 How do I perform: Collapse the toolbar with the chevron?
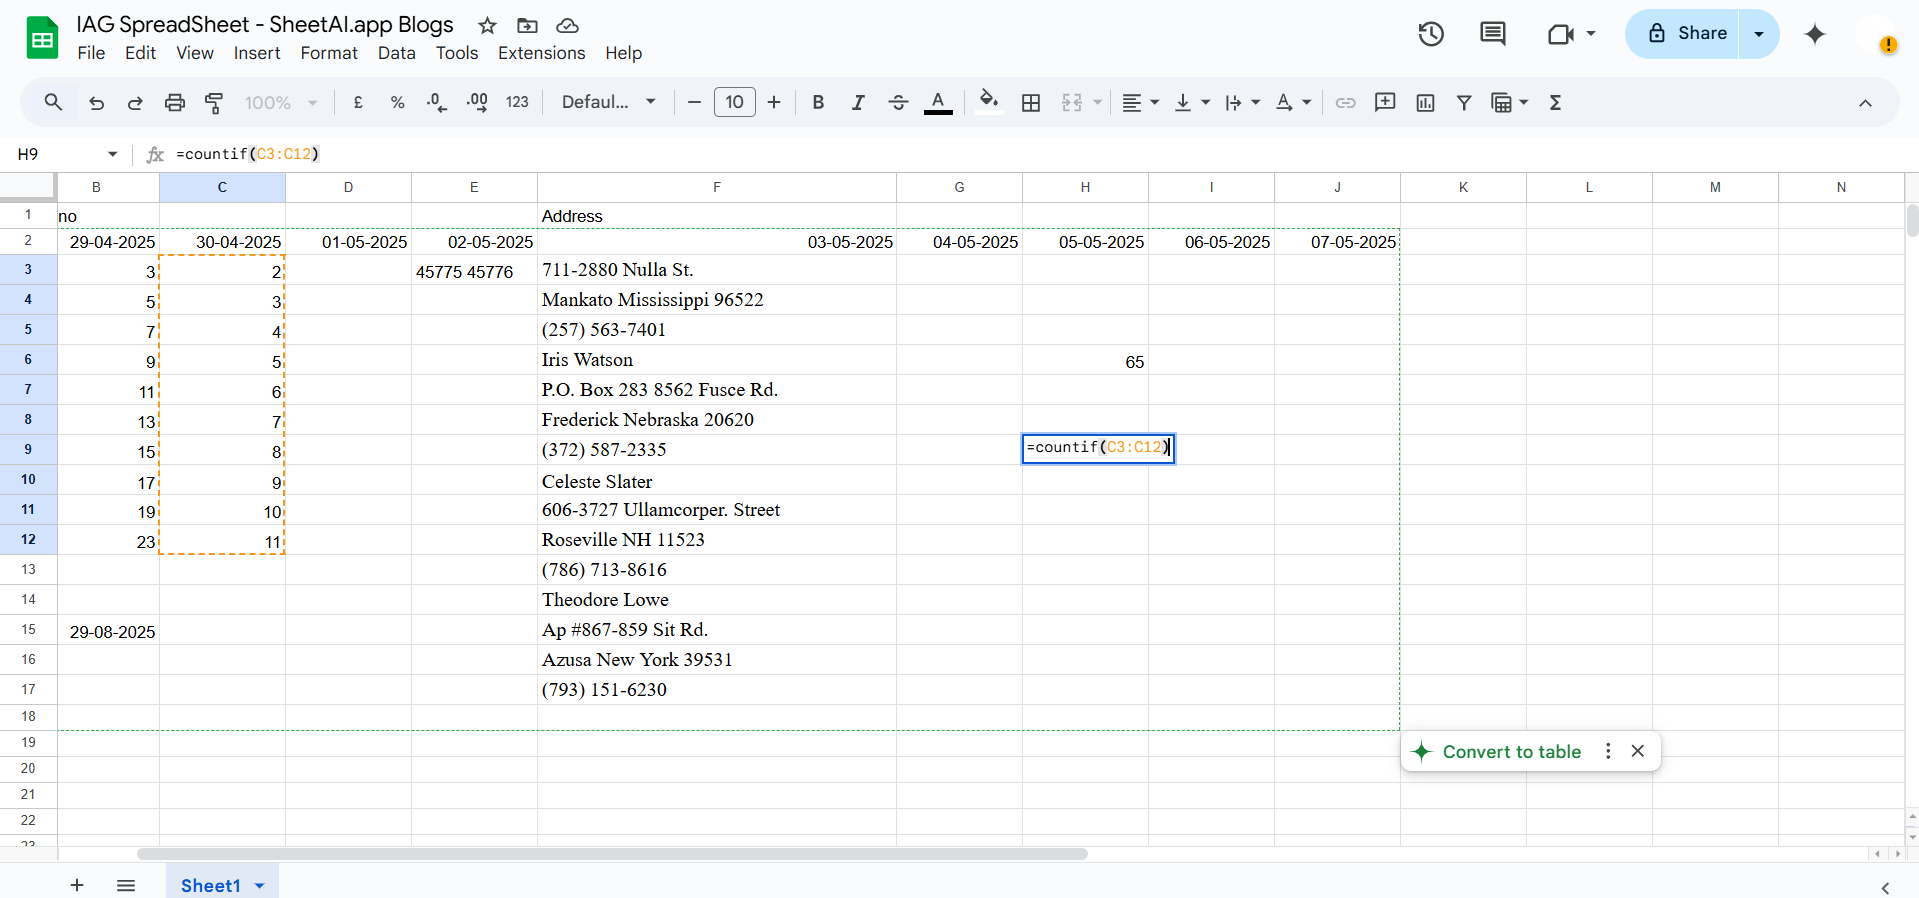tap(1865, 103)
